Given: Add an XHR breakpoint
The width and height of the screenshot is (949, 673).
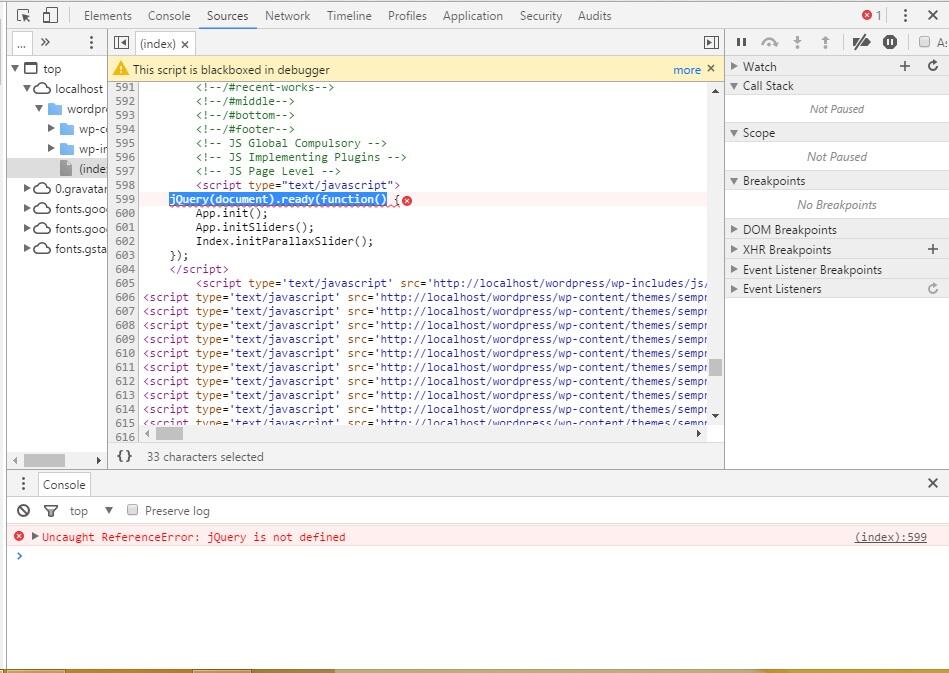Looking at the screenshot, I should pyautogui.click(x=933, y=249).
